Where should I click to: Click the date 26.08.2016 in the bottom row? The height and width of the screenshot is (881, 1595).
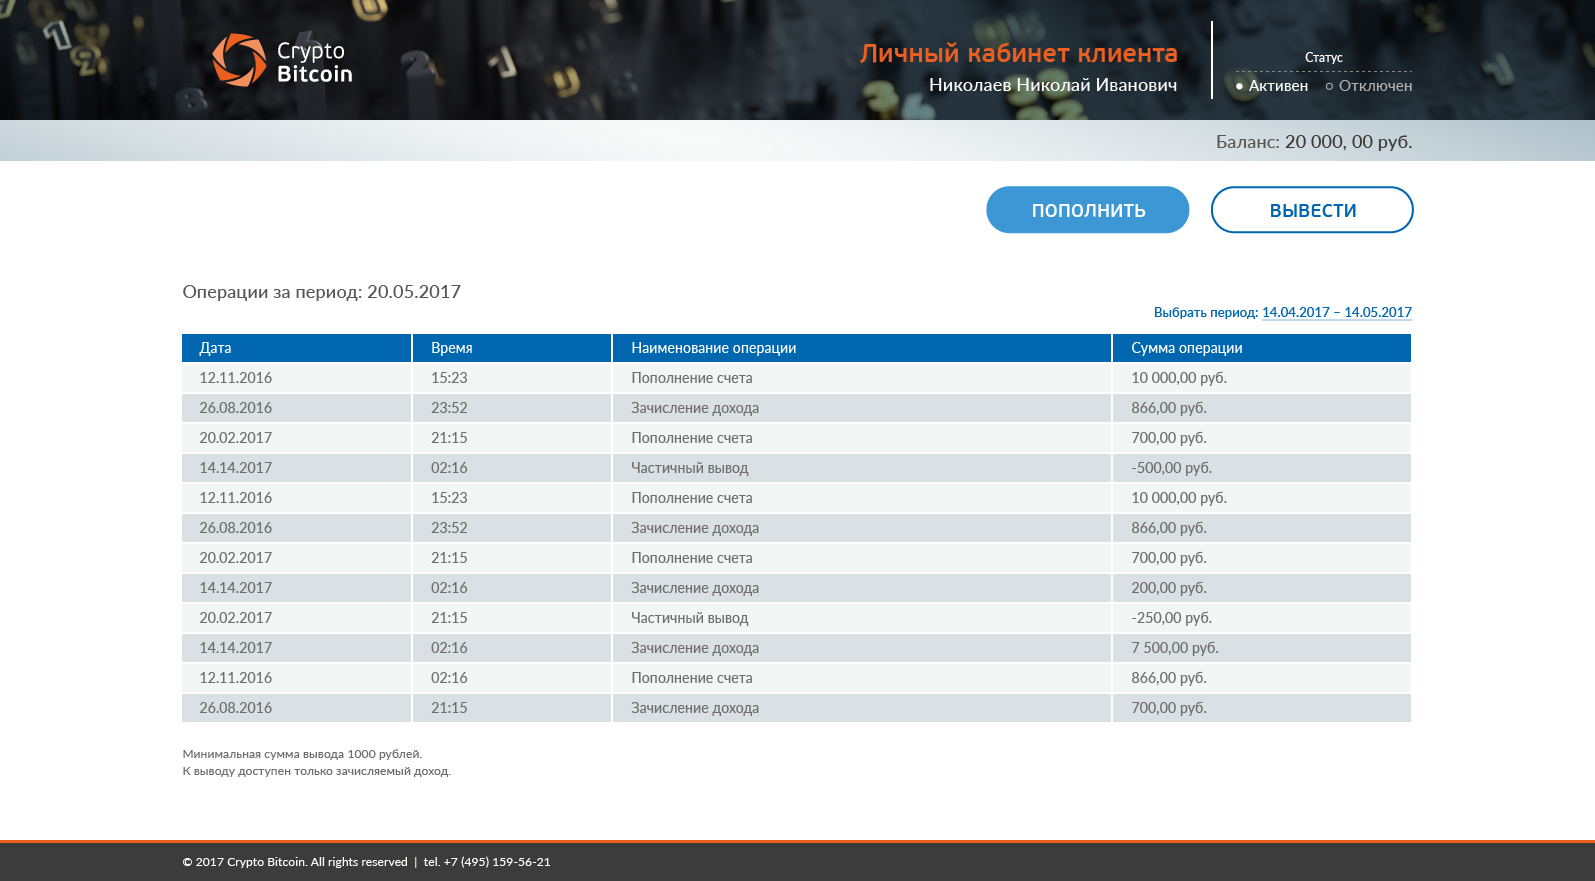pos(236,708)
